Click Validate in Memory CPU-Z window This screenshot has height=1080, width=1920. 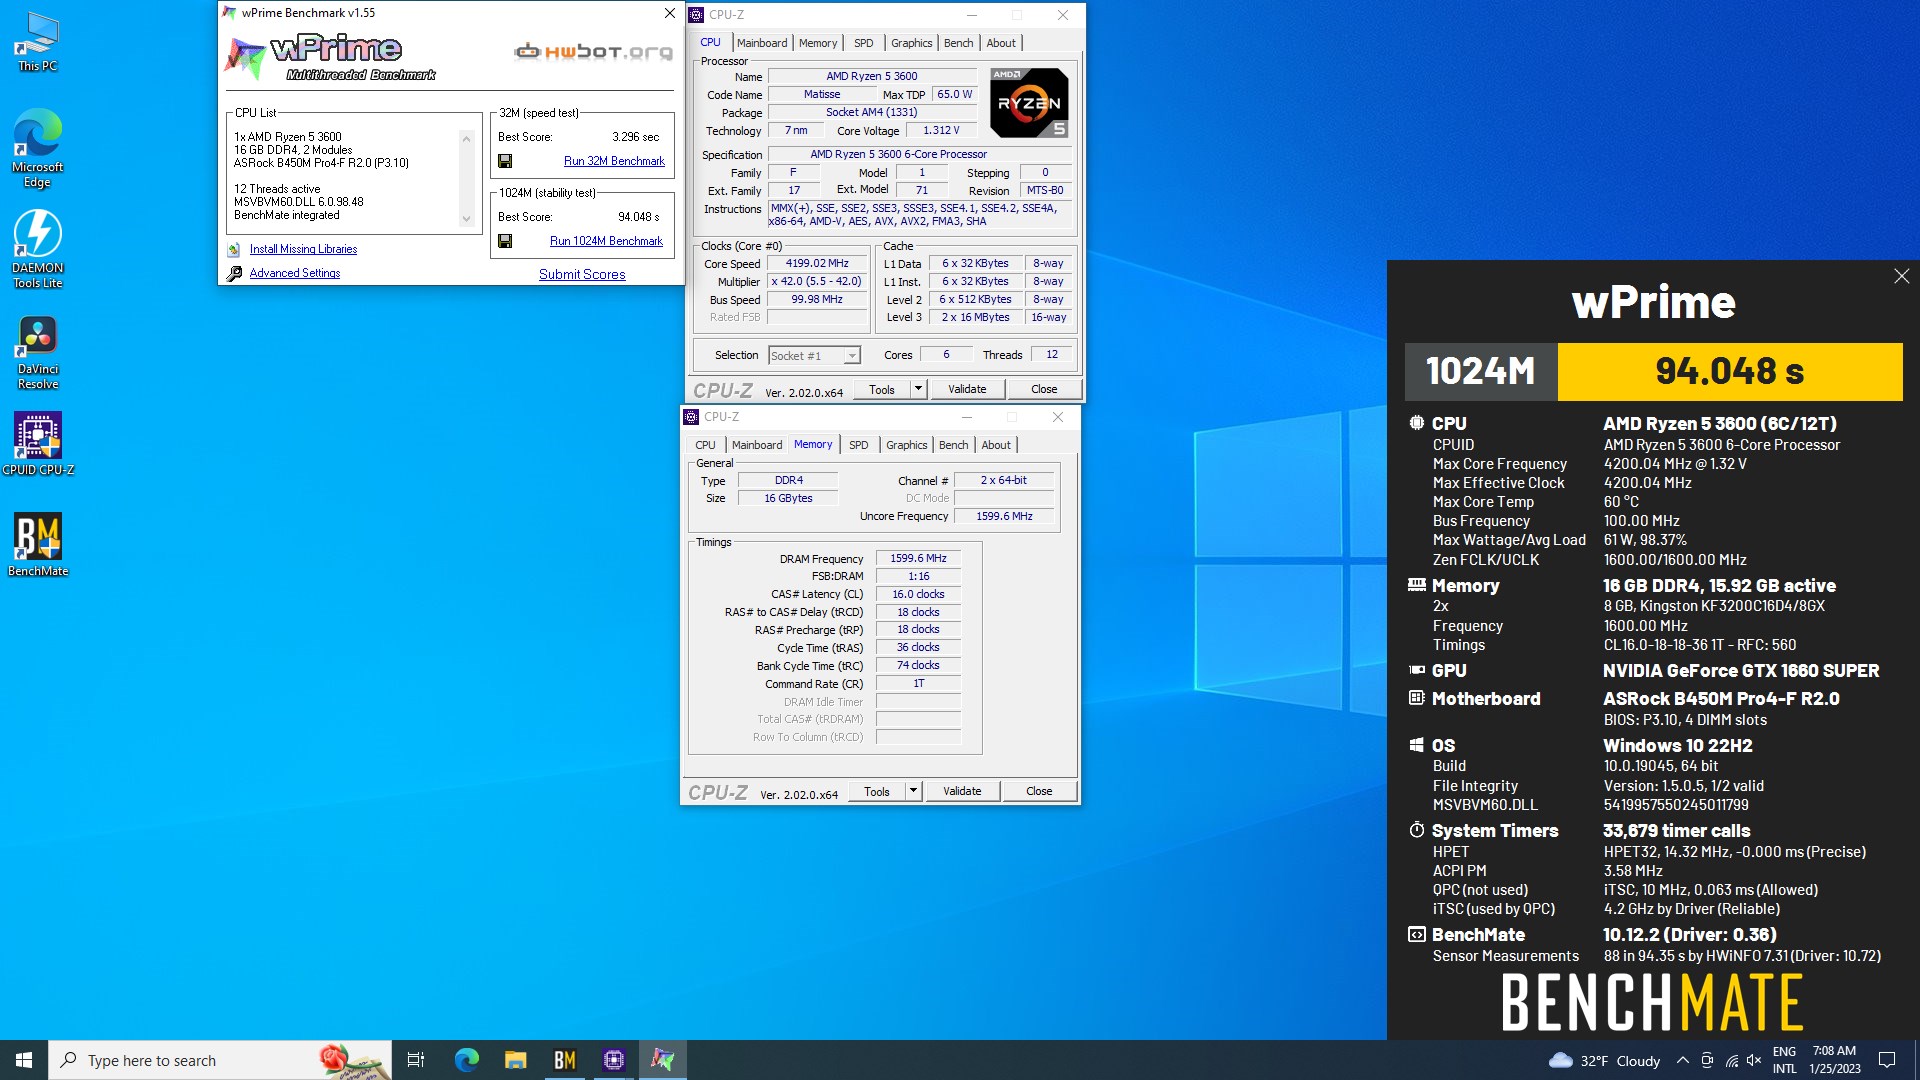point(962,791)
